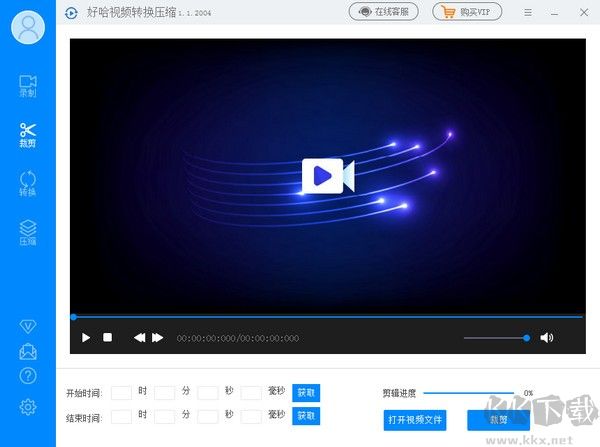
Task: Stop video playback
Action: click(x=108, y=337)
